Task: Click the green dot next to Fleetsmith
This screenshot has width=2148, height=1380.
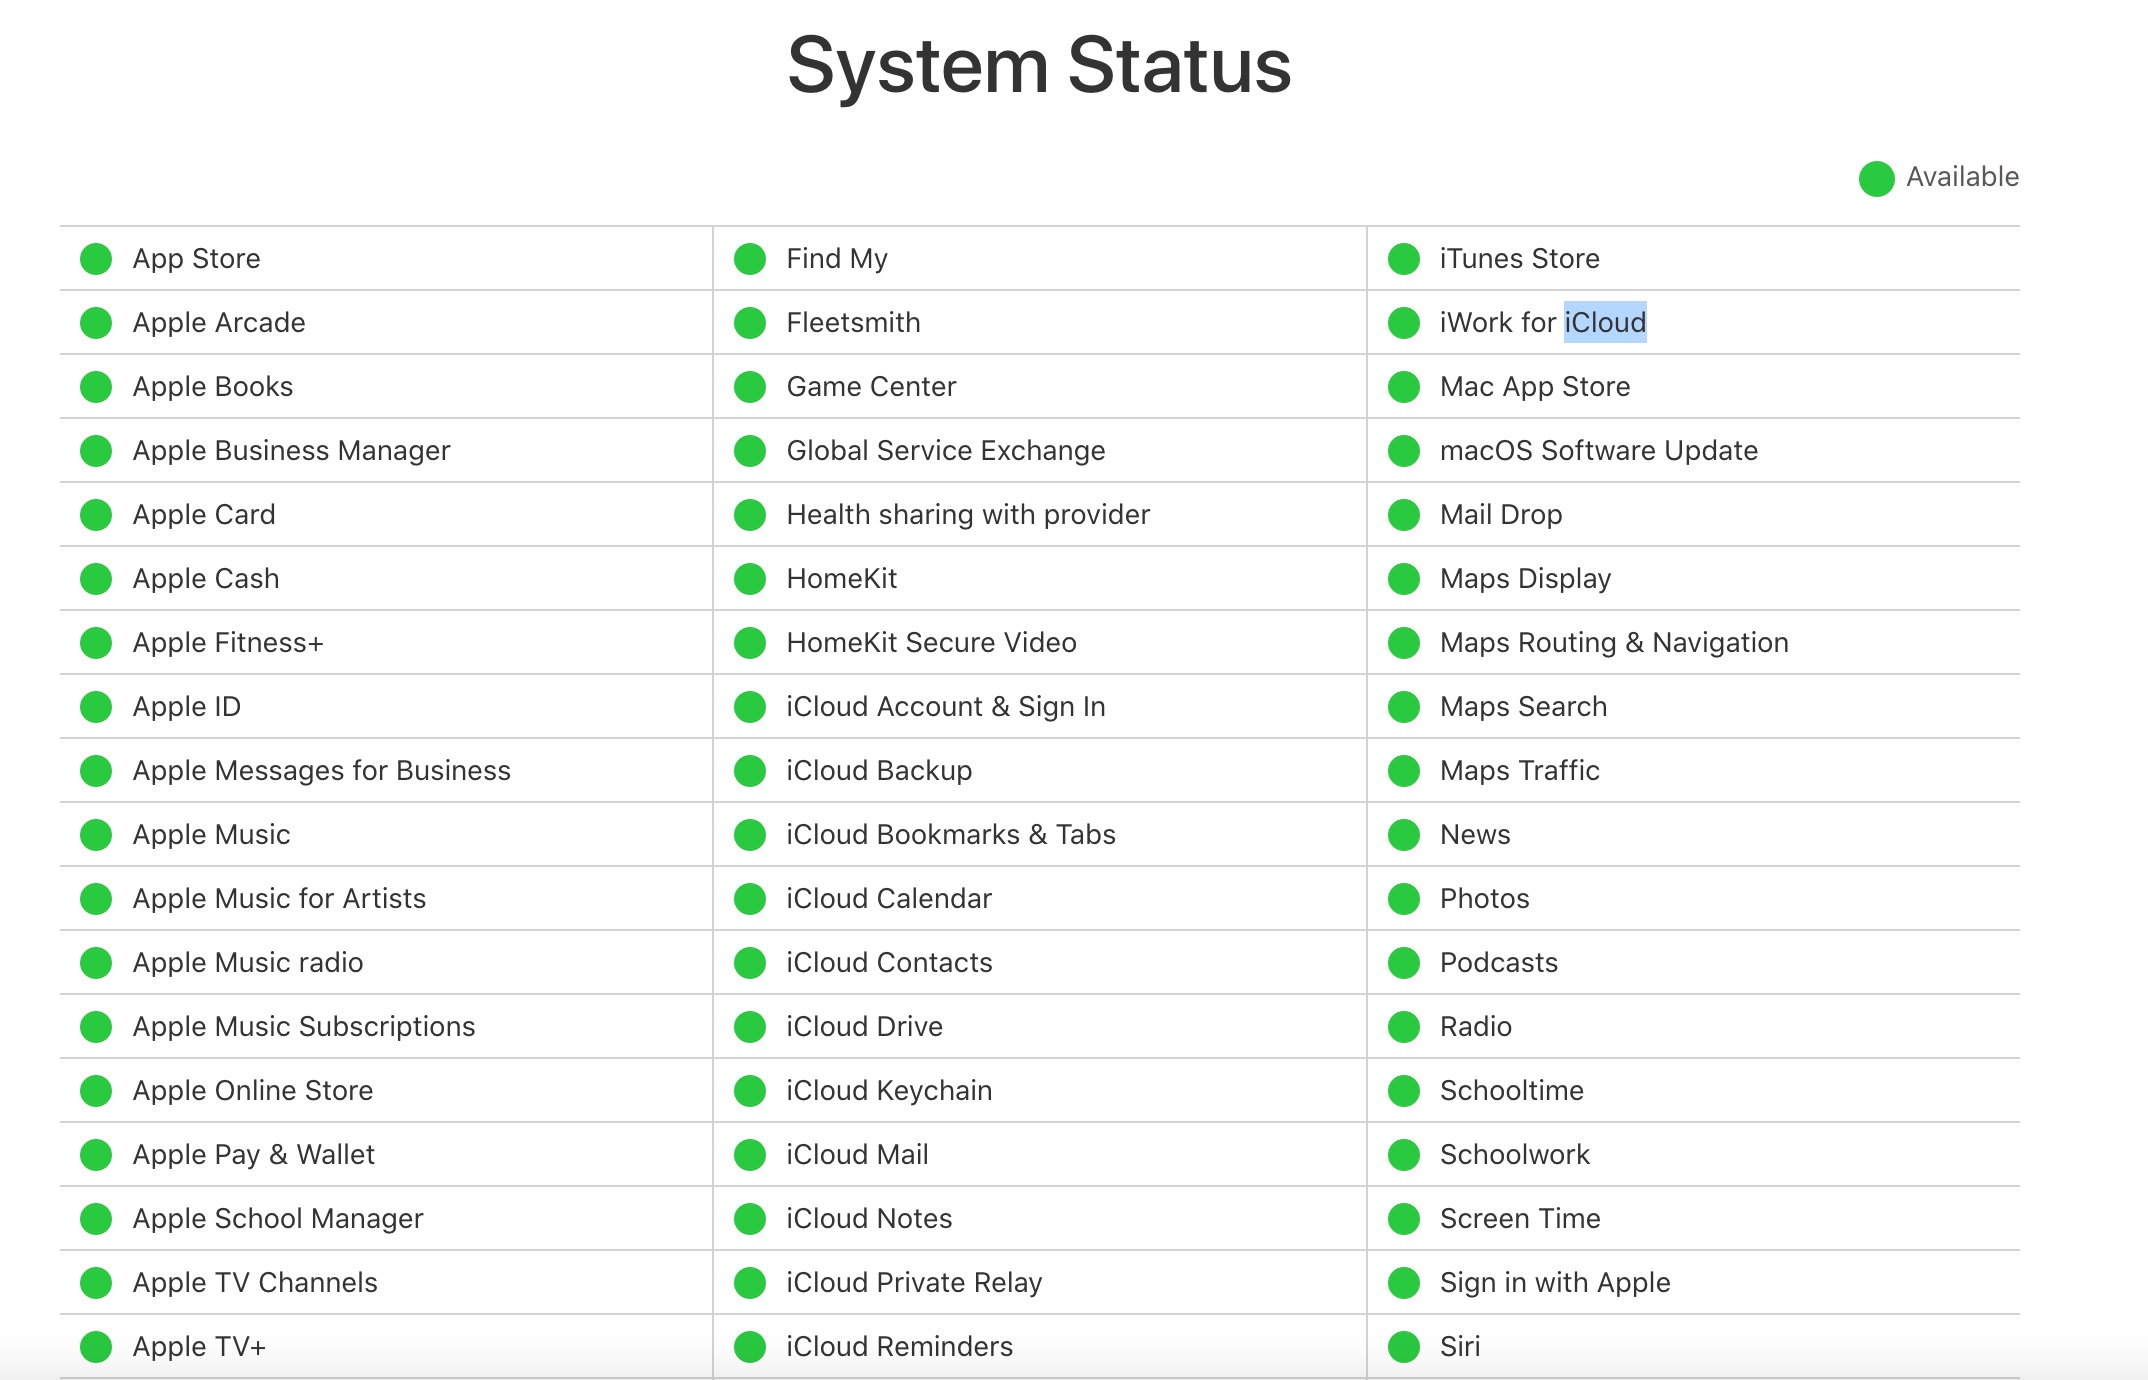Action: 750,323
